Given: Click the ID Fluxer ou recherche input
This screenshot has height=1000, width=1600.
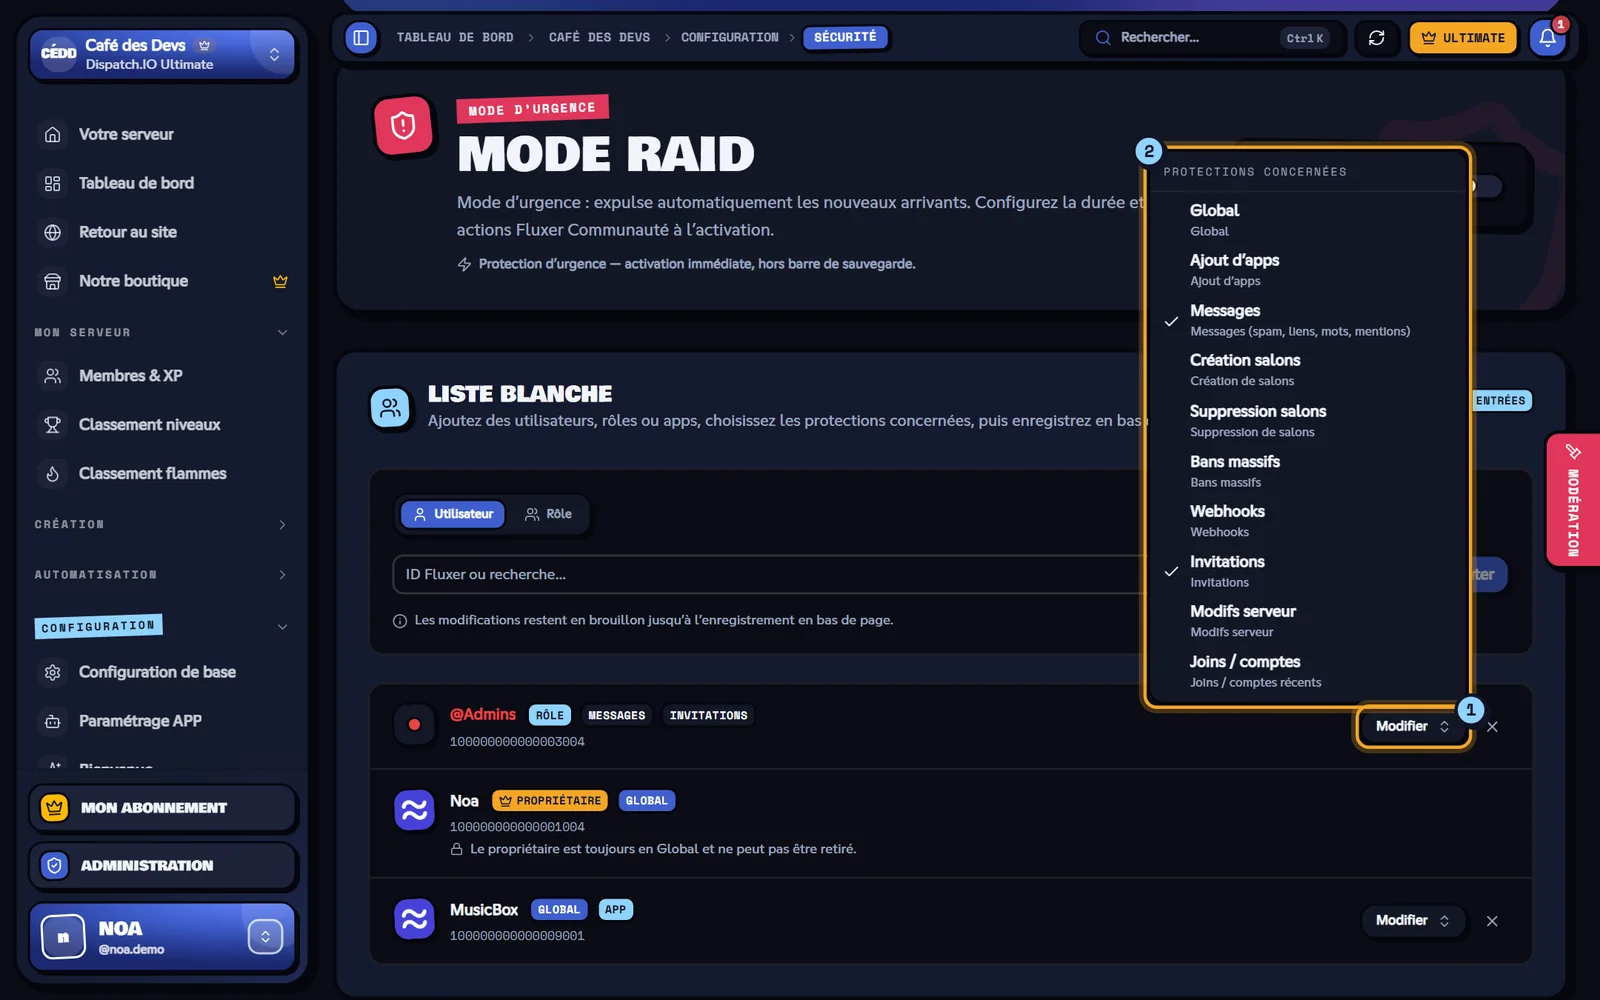Looking at the screenshot, I should pyautogui.click(x=768, y=575).
